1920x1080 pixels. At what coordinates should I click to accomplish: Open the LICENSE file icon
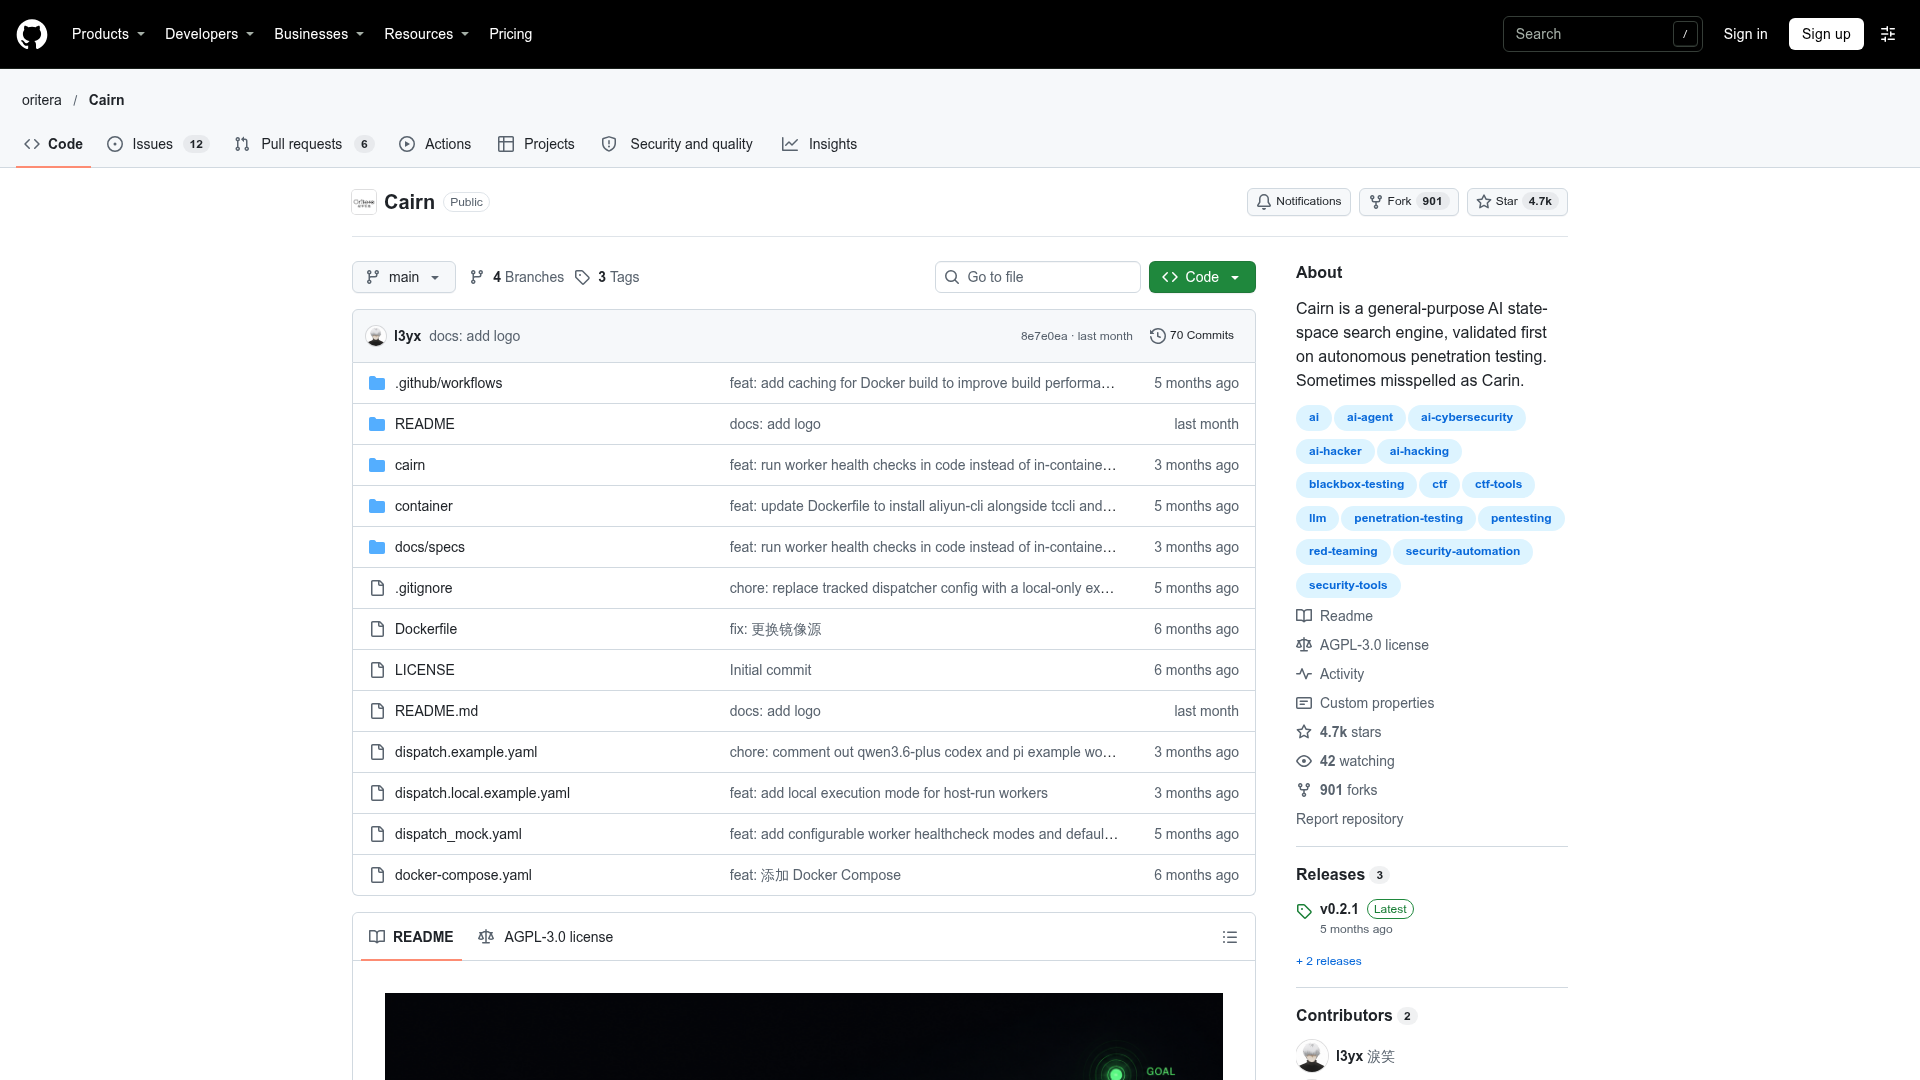[x=377, y=670]
